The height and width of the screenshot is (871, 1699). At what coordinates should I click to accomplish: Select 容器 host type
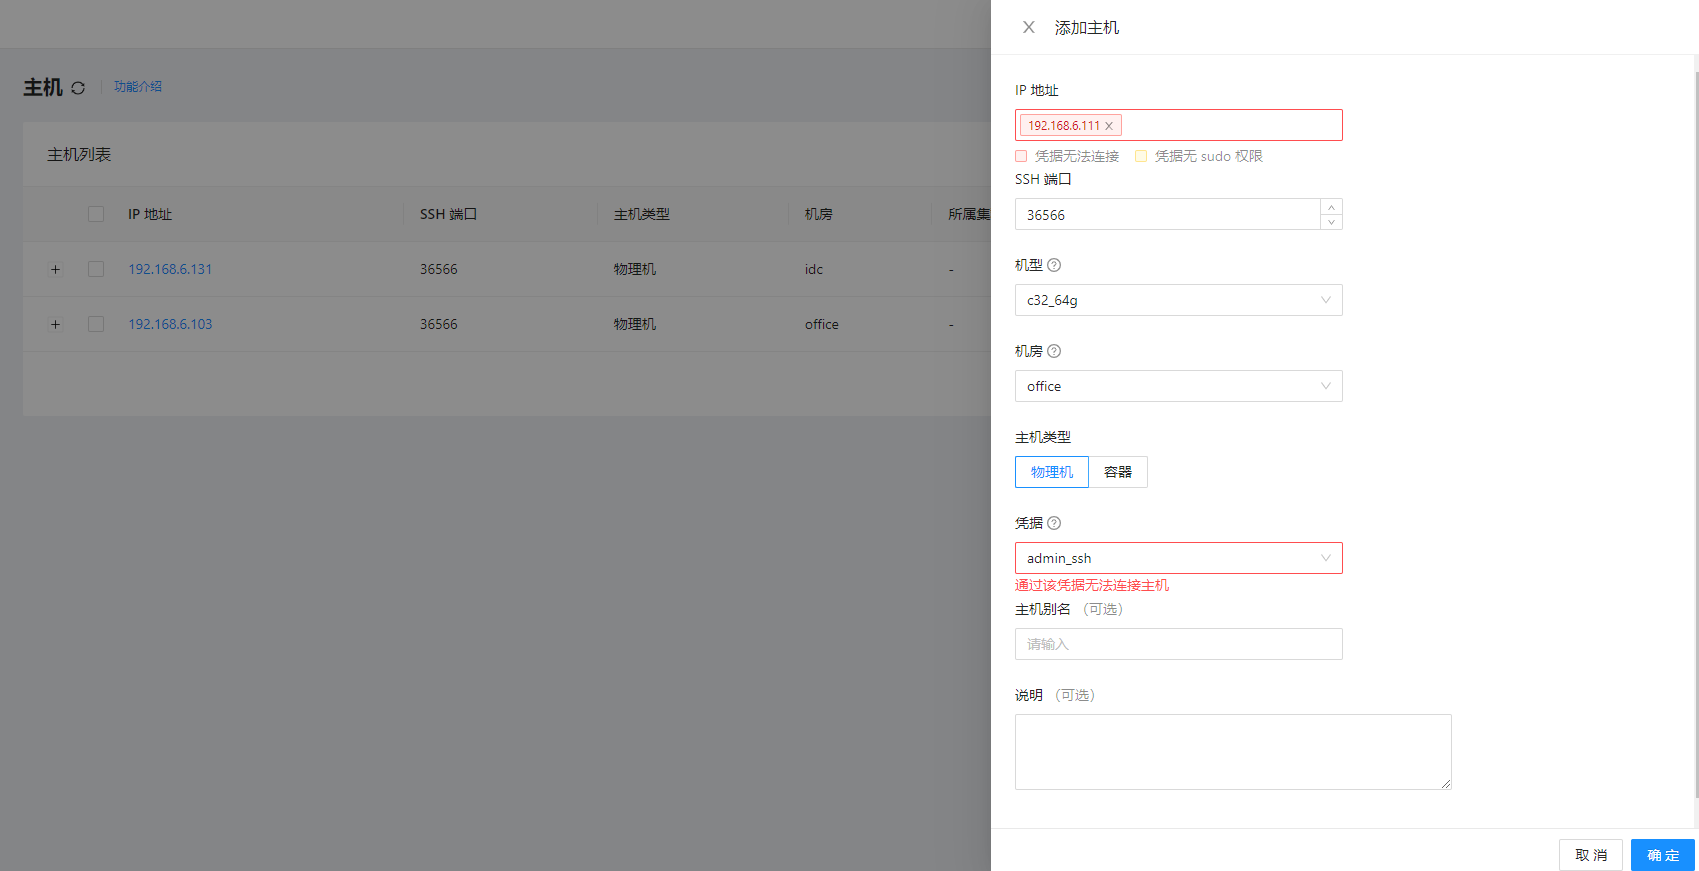coord(1118,472)
